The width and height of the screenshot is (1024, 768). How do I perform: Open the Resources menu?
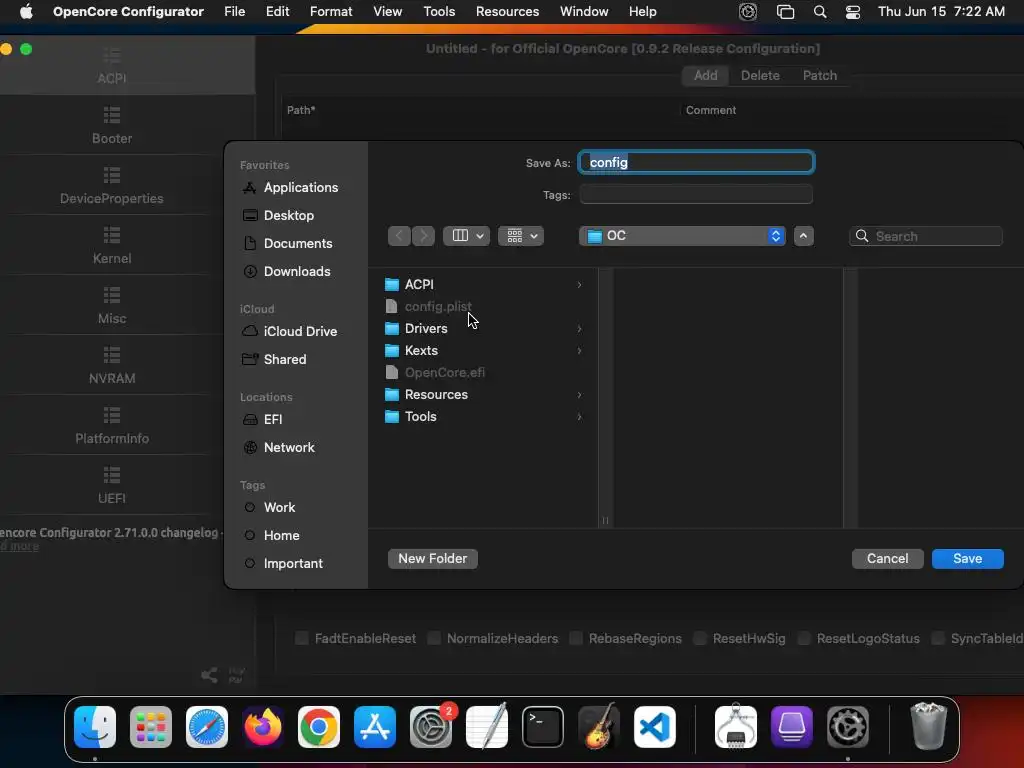(x=507, y=12)
